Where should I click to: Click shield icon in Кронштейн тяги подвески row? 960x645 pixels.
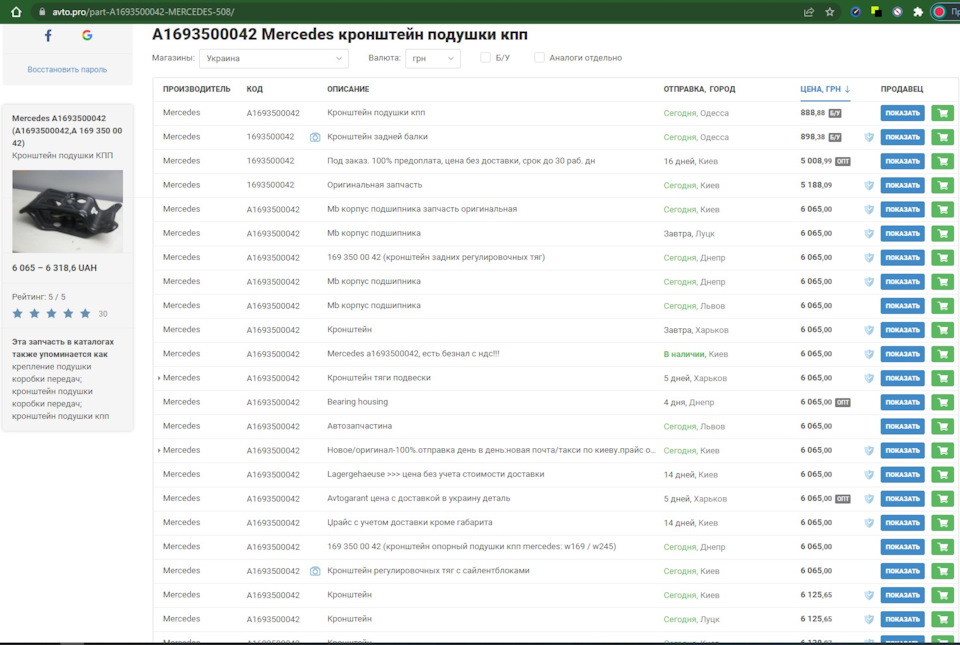[x=869, y=378]
